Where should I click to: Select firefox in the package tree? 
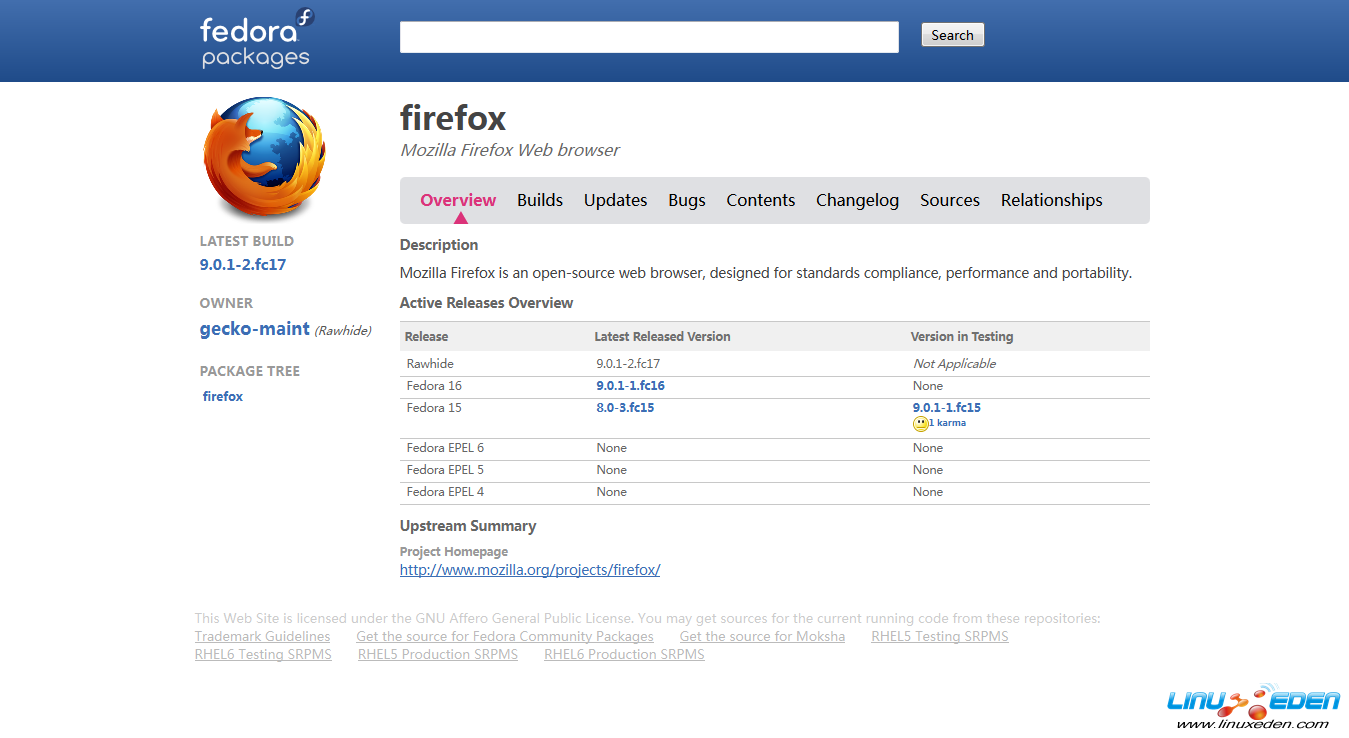(x=223, y=397)
